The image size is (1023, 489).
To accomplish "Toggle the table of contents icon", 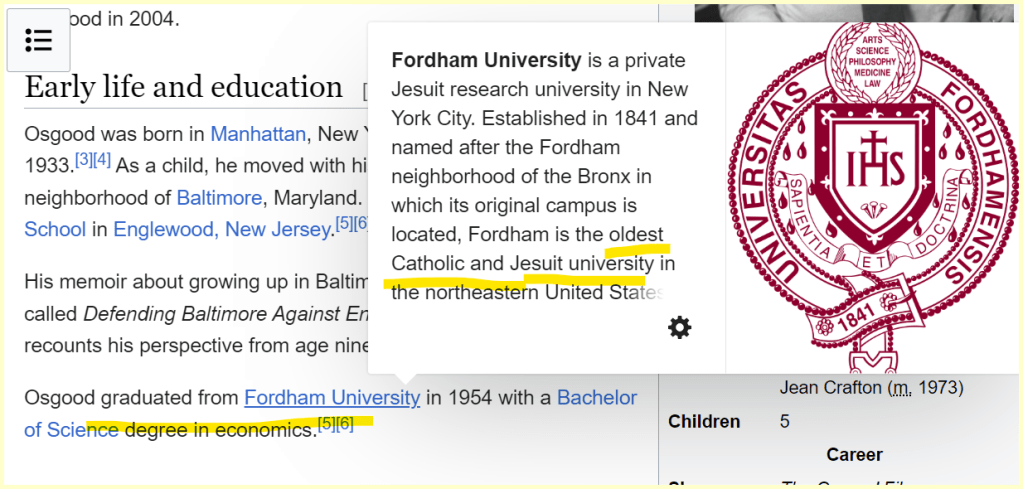I will 39,40.
